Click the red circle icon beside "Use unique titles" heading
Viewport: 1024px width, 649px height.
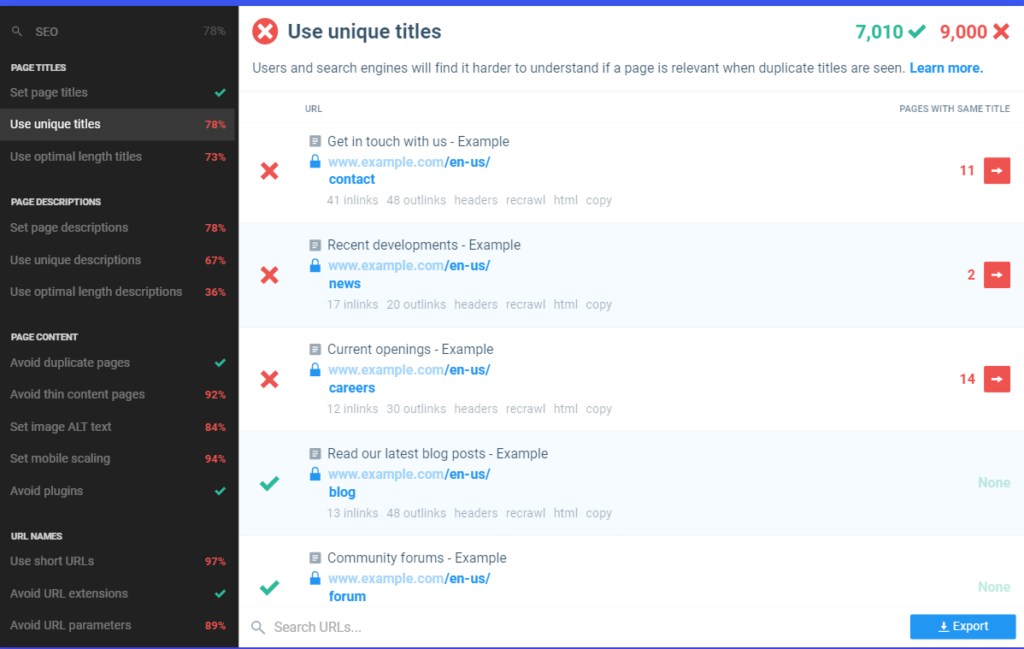[265, 31]
